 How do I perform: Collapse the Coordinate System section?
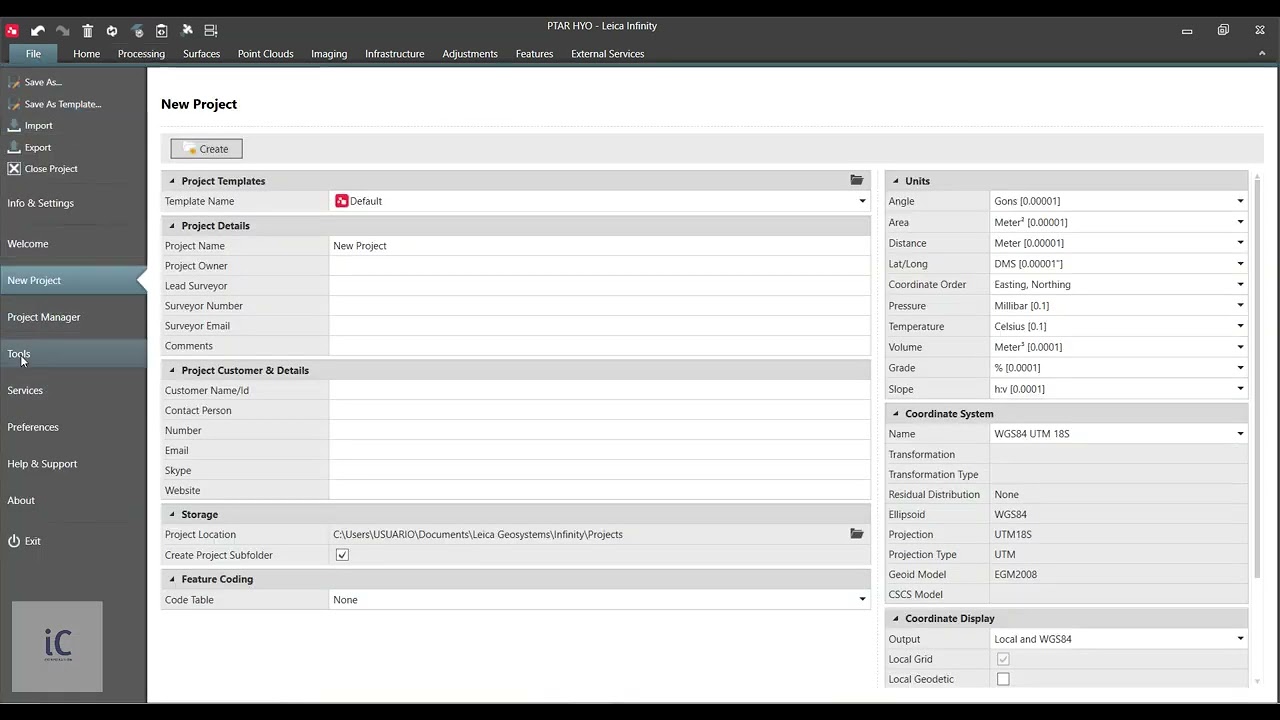pyautogui.click(x=896, y=414)
